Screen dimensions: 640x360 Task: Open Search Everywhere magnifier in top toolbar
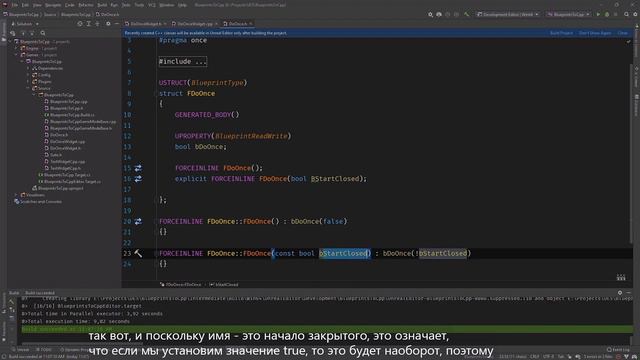[x=626, y=14]
